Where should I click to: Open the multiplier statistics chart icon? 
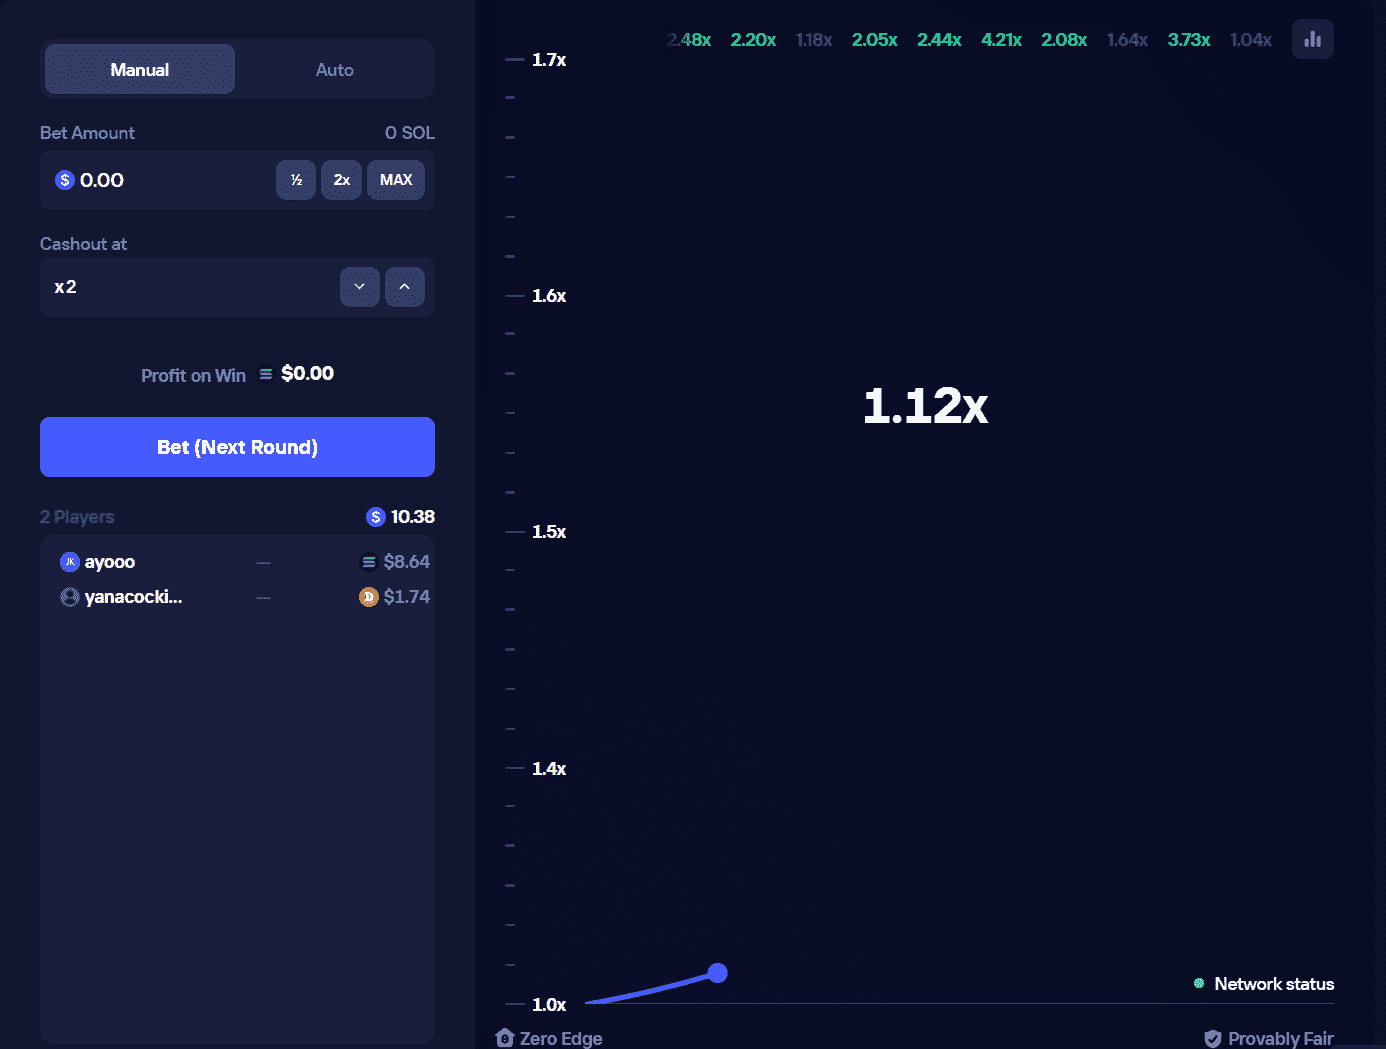pos(1312,38)
